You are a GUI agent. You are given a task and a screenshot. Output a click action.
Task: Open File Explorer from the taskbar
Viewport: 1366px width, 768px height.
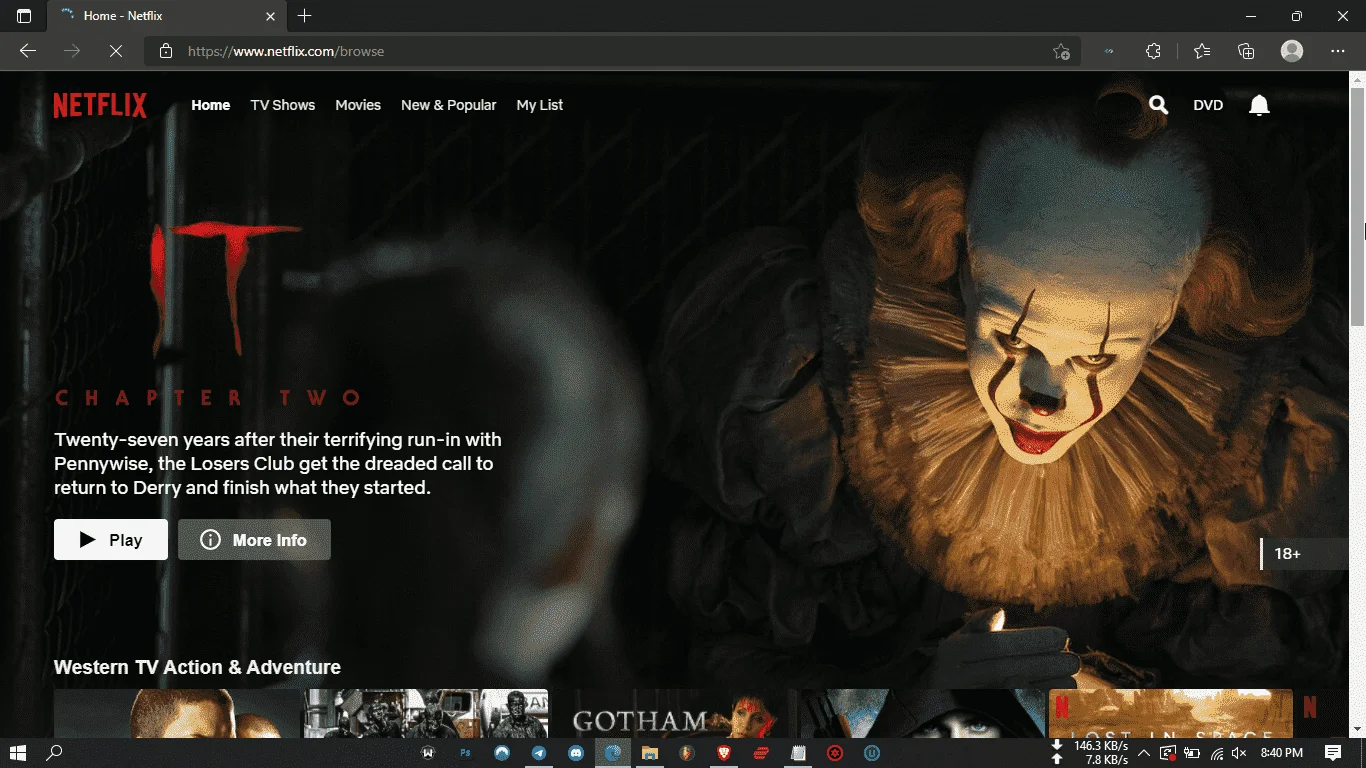click(x=649, y=752)
